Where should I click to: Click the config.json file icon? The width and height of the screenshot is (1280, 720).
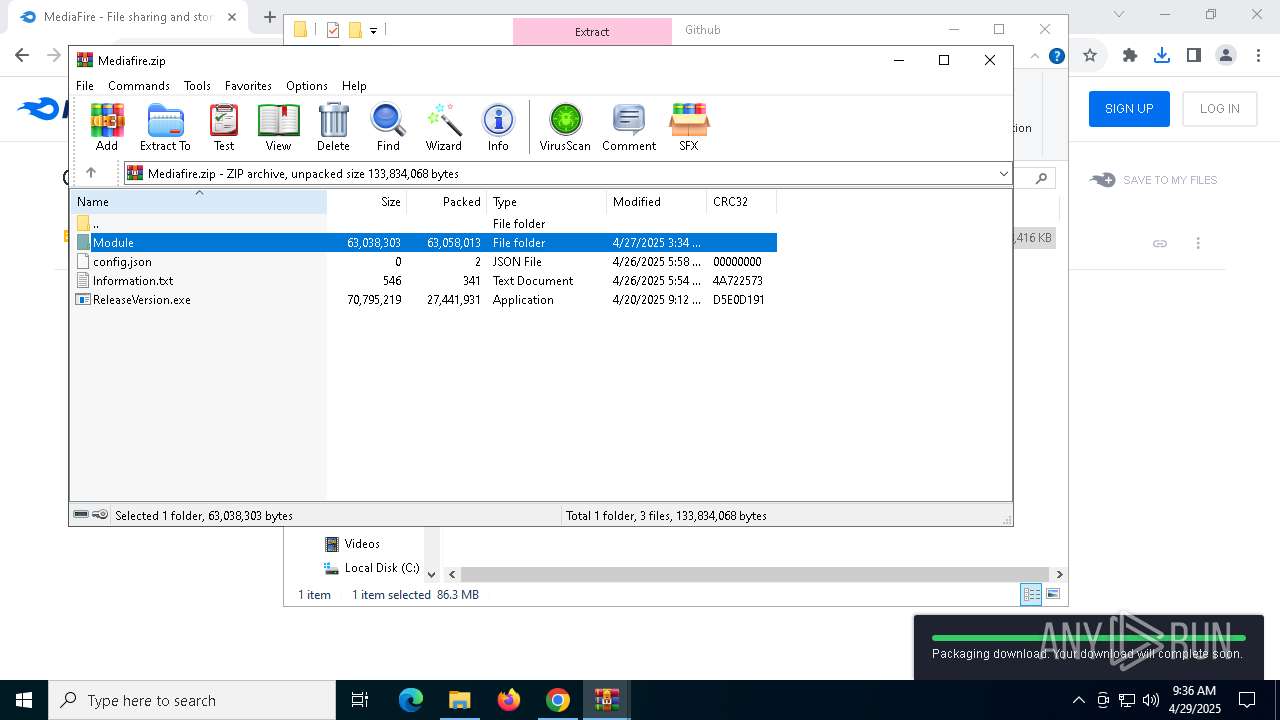point(83,261)
